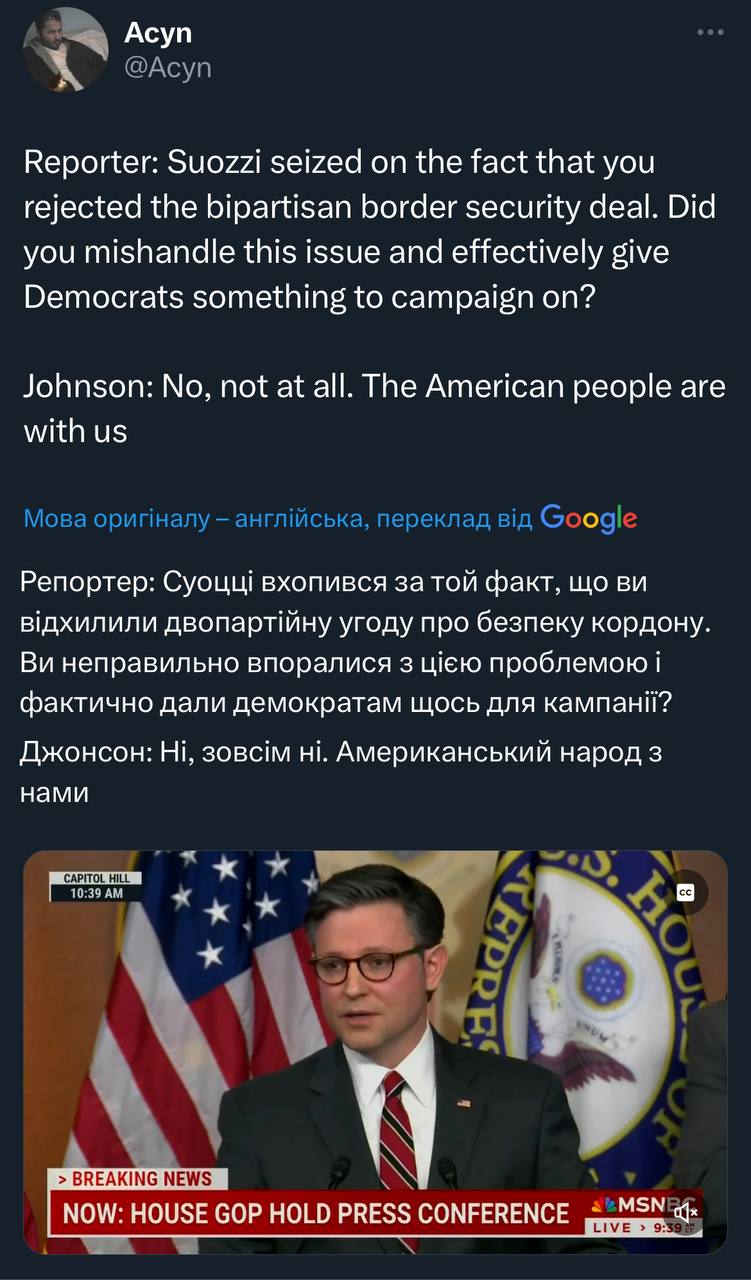751x1280 pixels.
Task: Open Acyn's profile avatar picture
Action: [x=65, y=50]
